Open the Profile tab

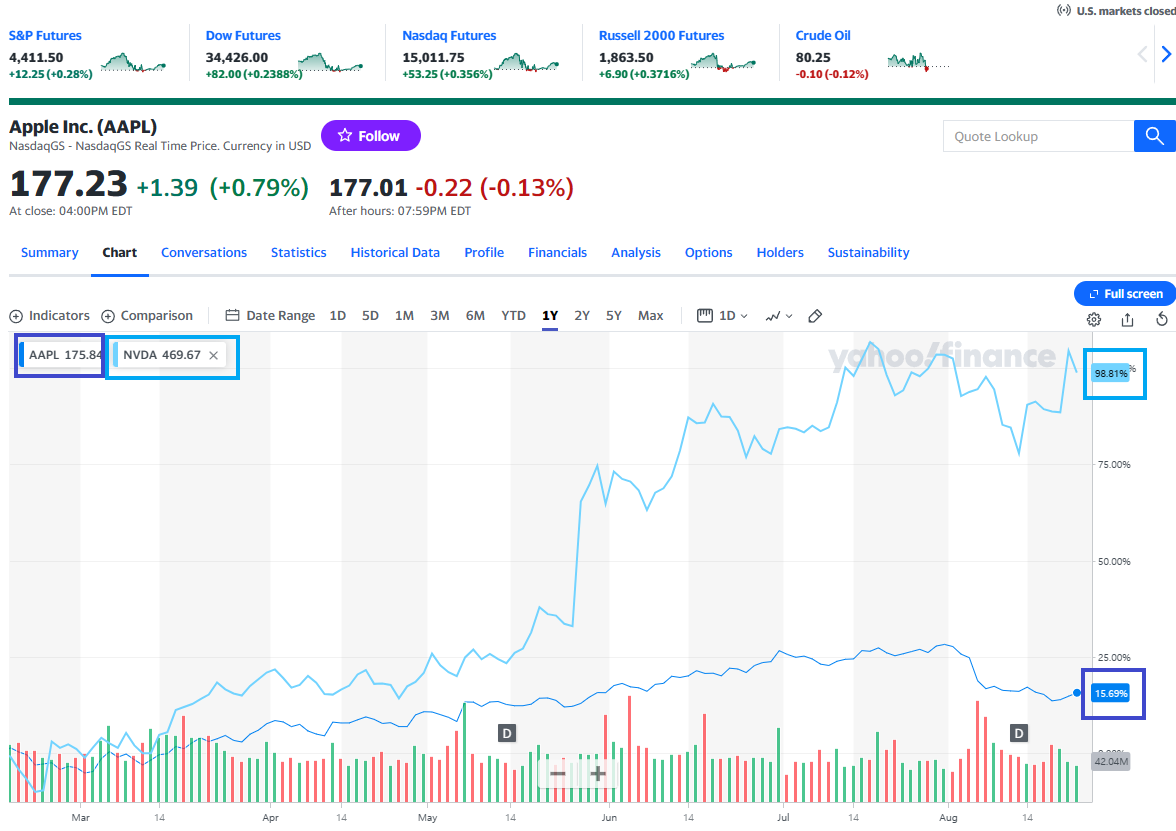click(x=484, y=253)
